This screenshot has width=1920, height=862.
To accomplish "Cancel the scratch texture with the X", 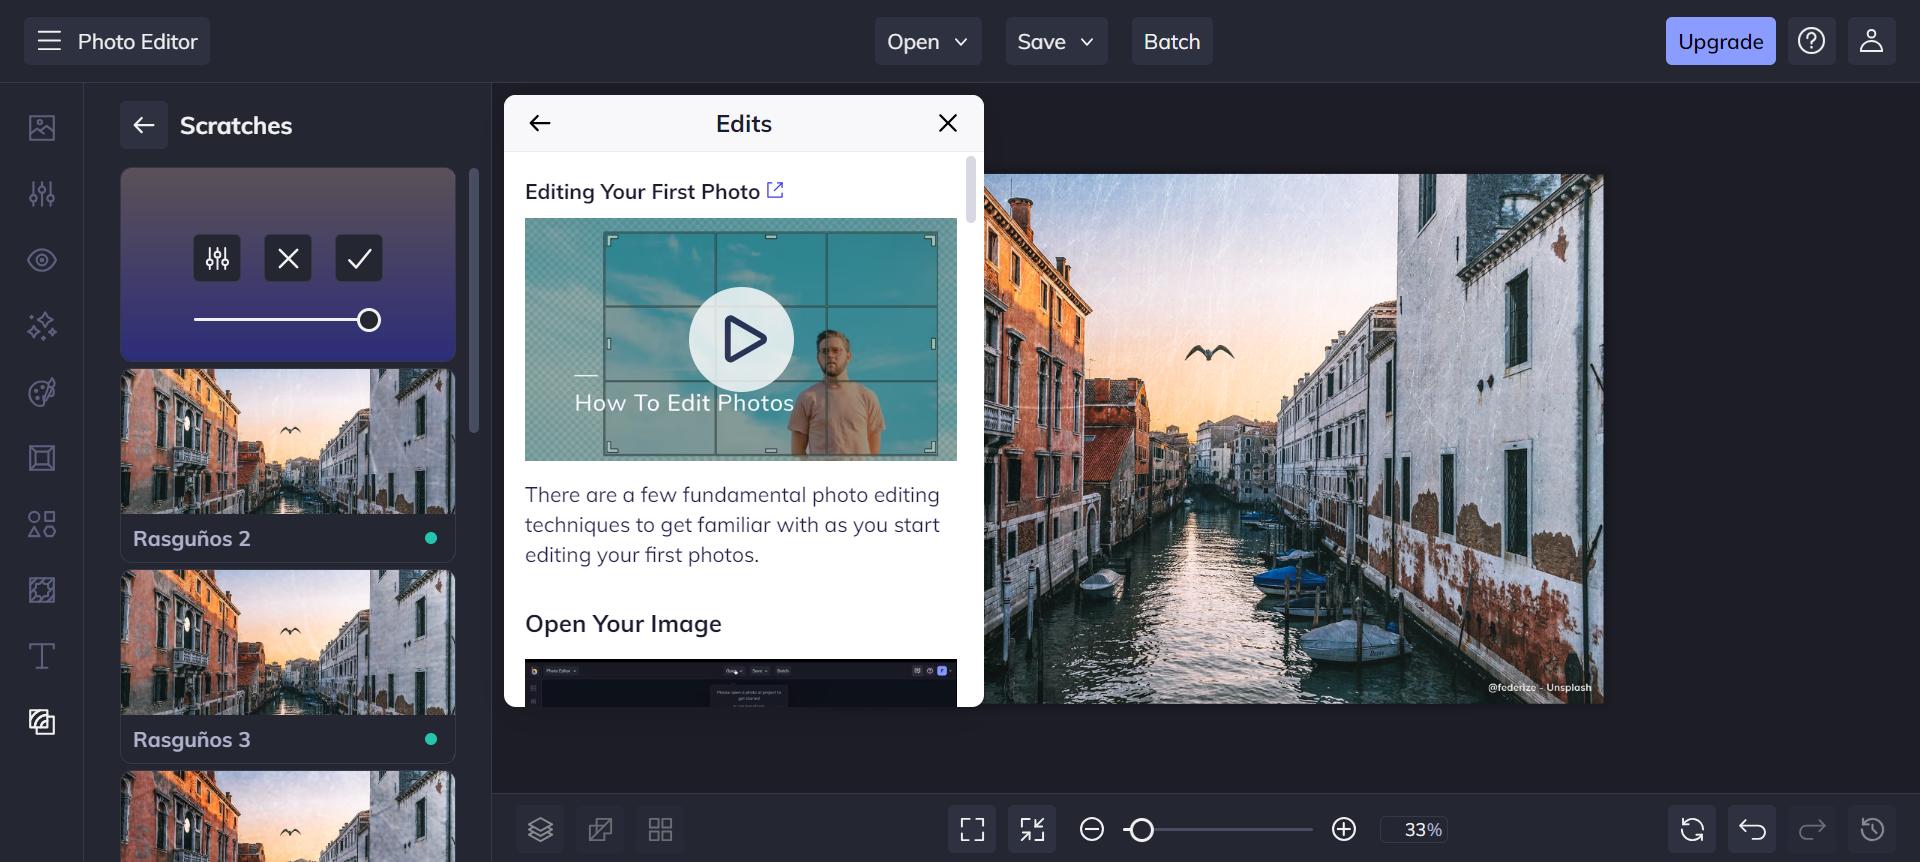I will click(288, 258).
